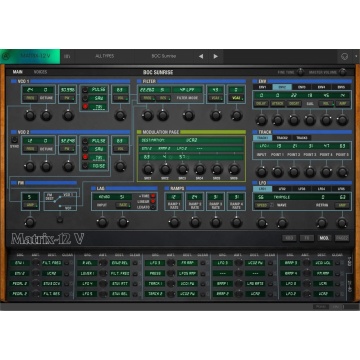Flip the FM Dest VCO/VCF switch
The height and width of the screenshot is (360, 360).
tap(60, 200)
